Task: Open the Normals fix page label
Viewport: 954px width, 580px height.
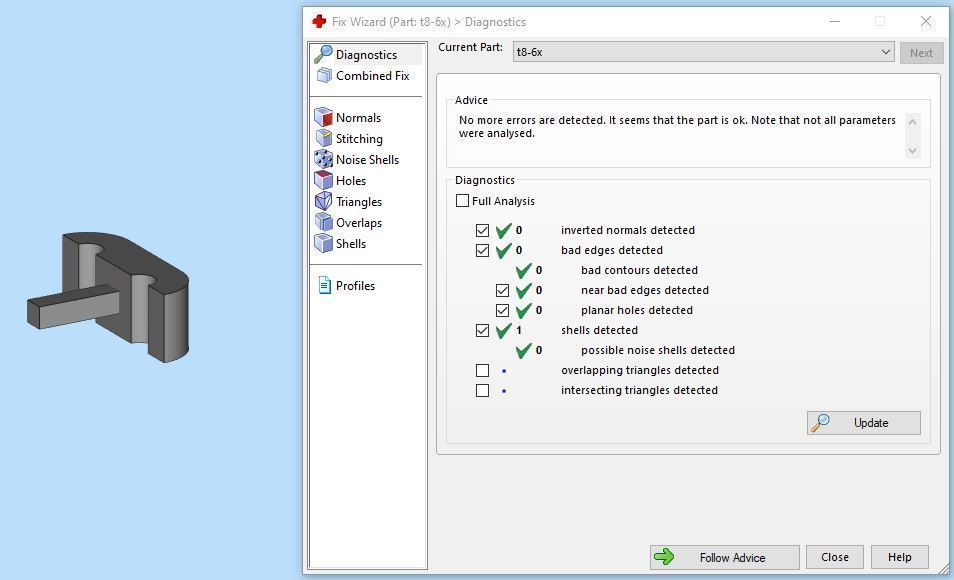Action: click(x=358, y=117)
